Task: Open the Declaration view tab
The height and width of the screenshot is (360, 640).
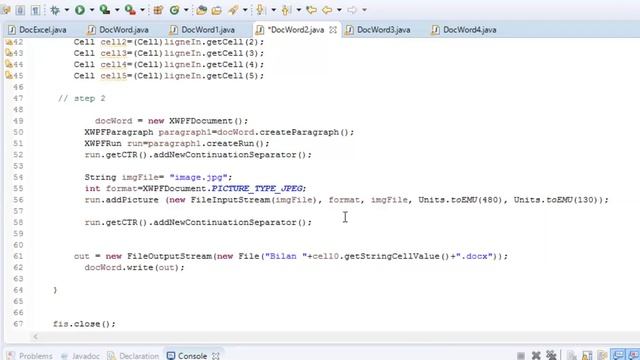Action: coord(133,356)
